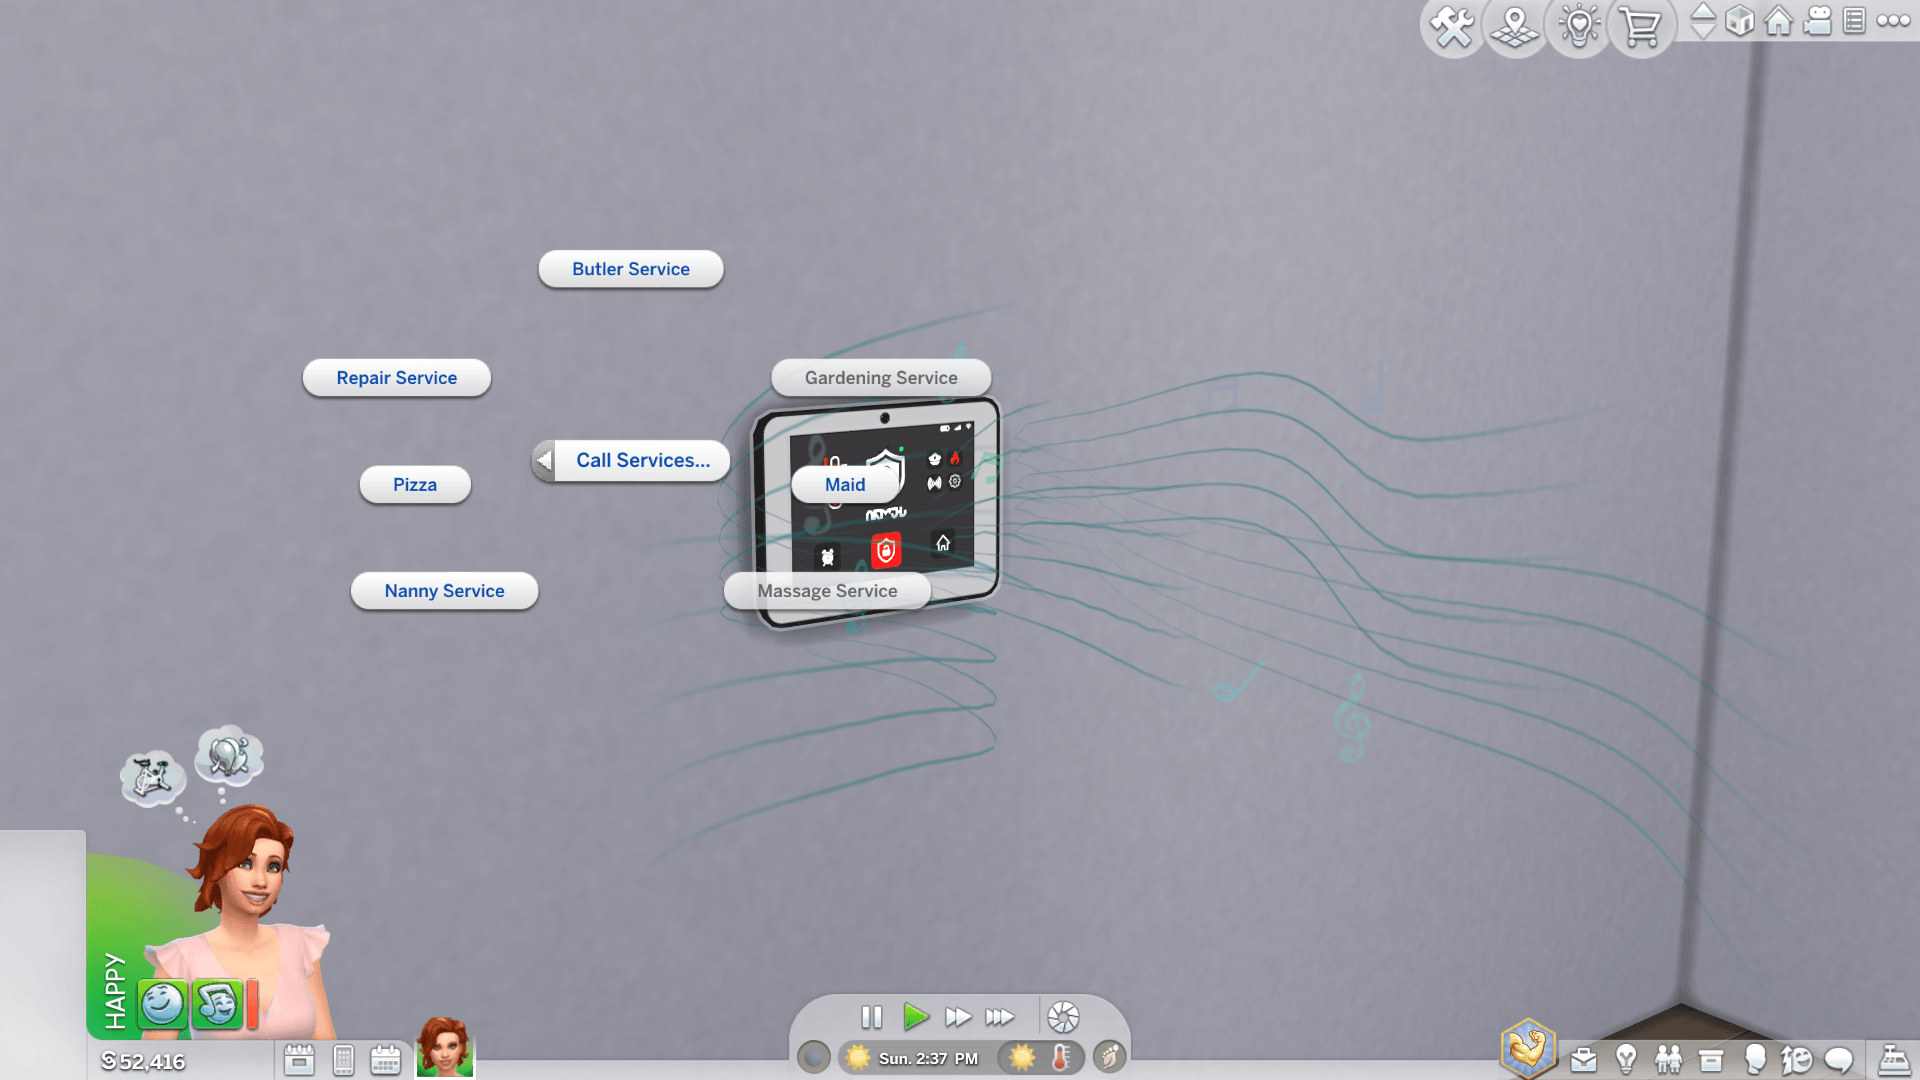Click the music note moodlet
Image resolution: width=1920 pixels, height=1080 pixels.
coord(217,1004)
